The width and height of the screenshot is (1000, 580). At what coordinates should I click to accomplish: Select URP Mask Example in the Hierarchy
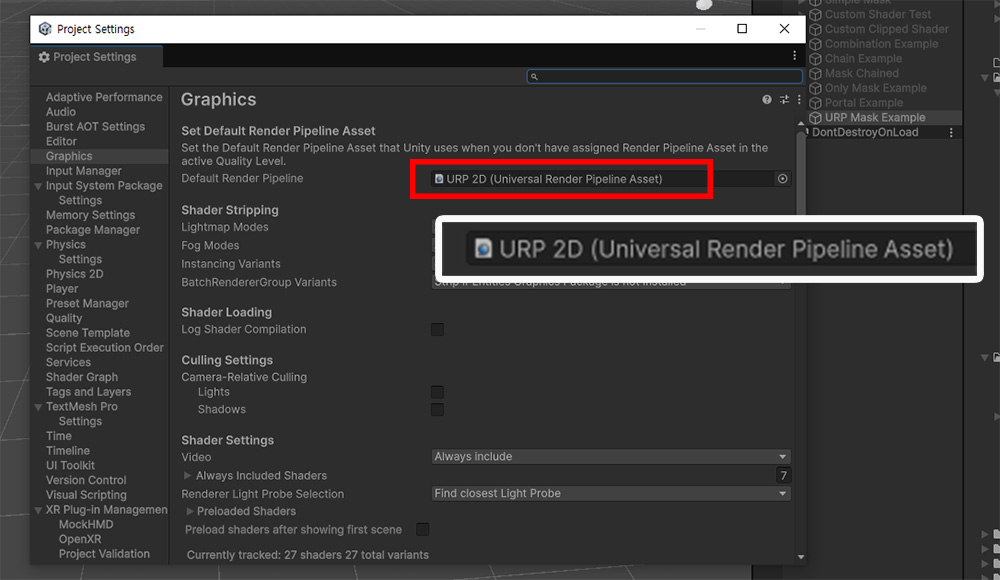(x=874, y=117)
